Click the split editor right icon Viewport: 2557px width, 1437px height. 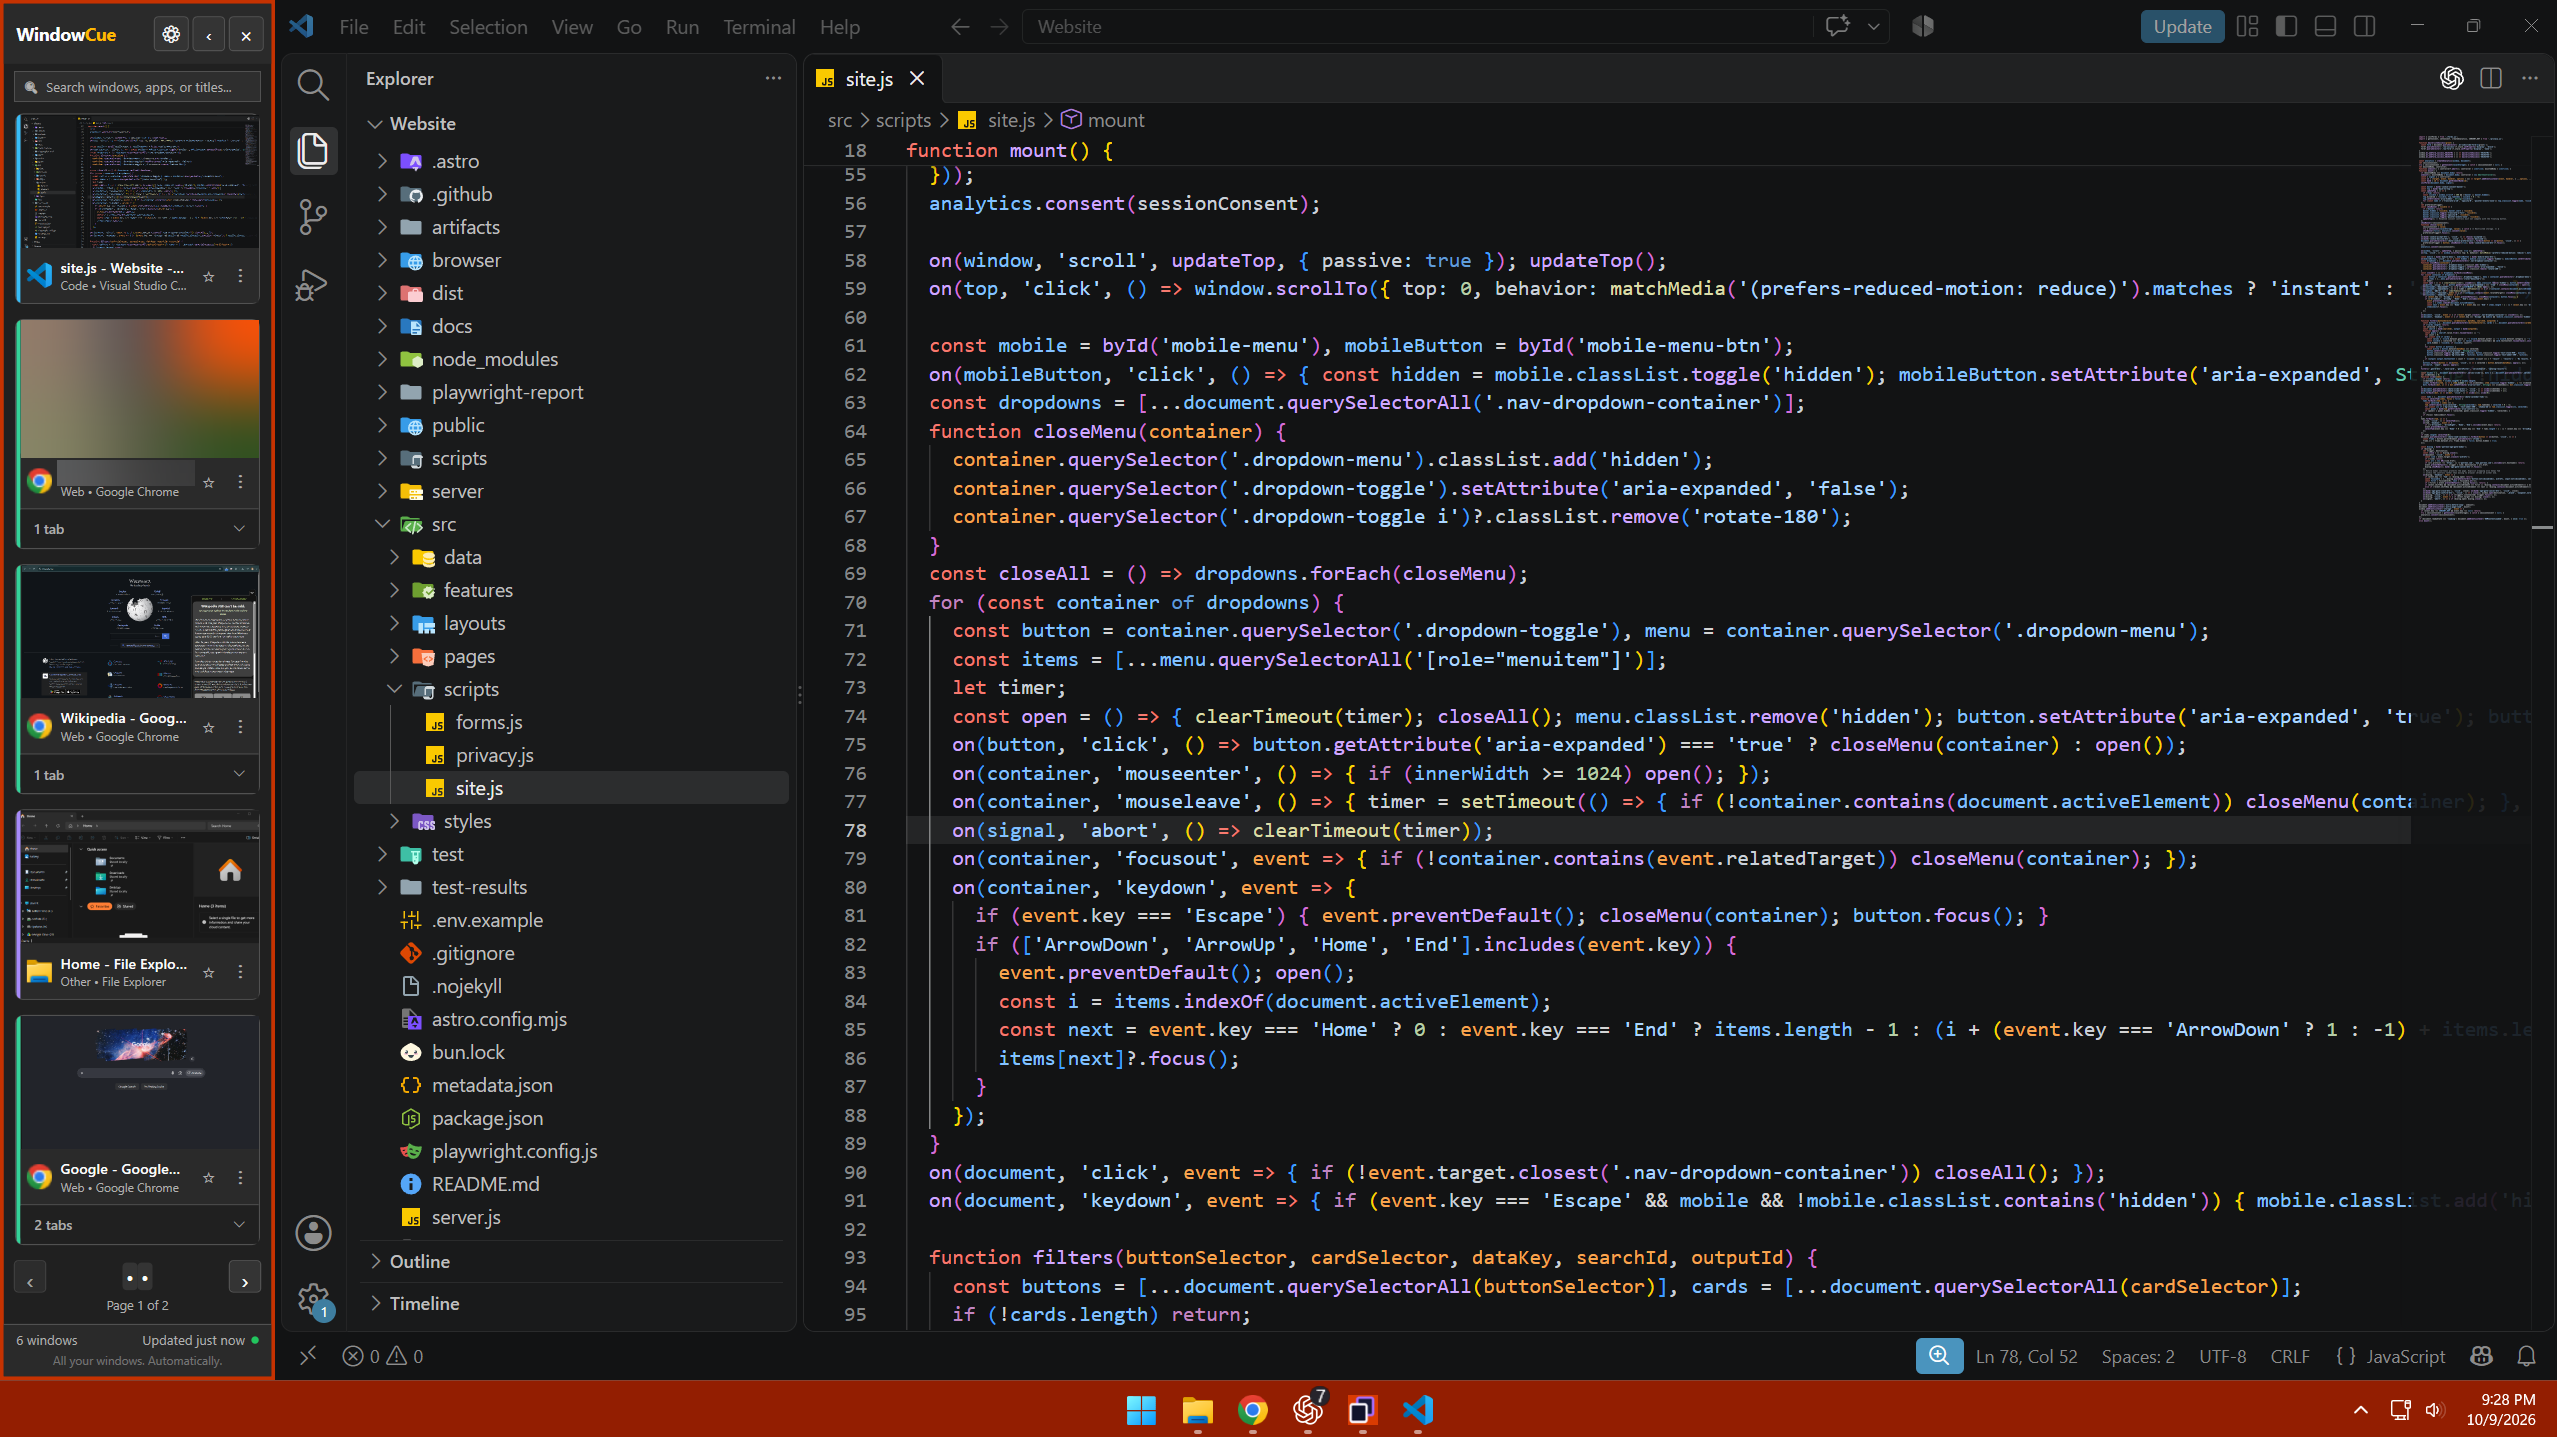(2491, 78)
